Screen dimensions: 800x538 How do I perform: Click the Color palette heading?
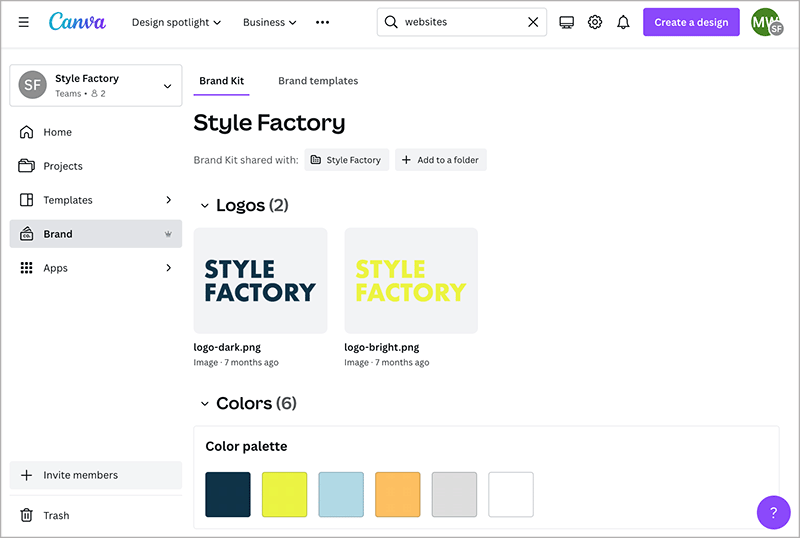coord(246,446)
